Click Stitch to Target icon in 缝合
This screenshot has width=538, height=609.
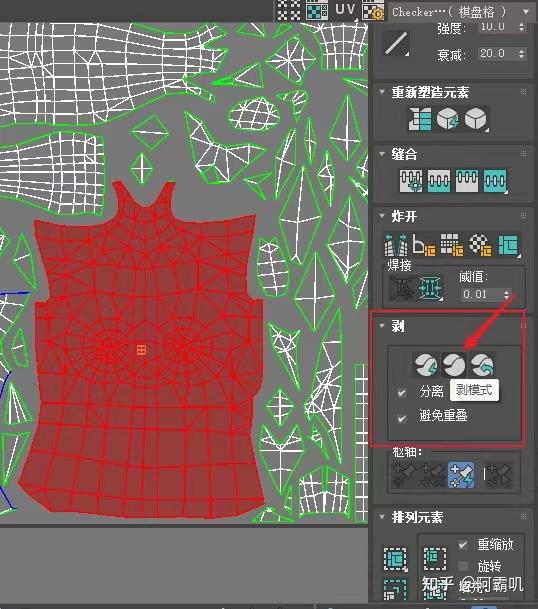point(411,181)
